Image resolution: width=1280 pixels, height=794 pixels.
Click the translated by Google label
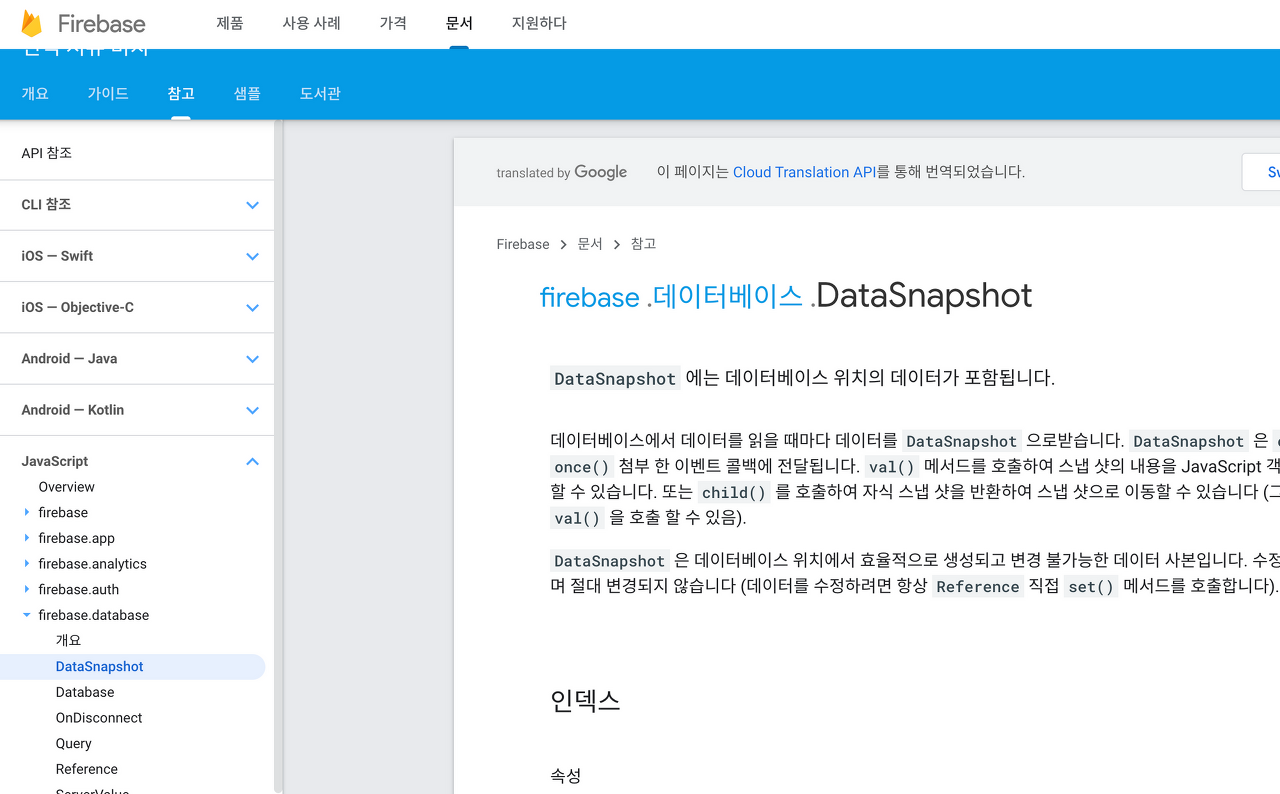point(561,172)
